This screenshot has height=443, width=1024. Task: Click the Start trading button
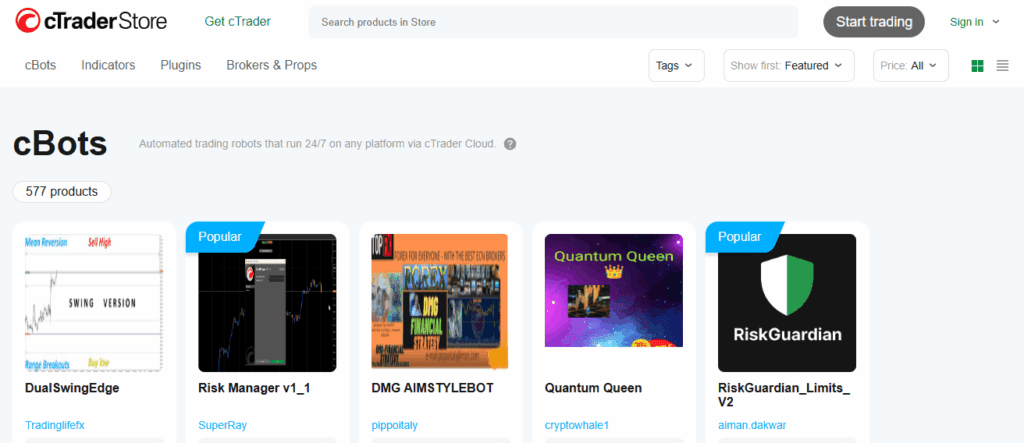874,22
